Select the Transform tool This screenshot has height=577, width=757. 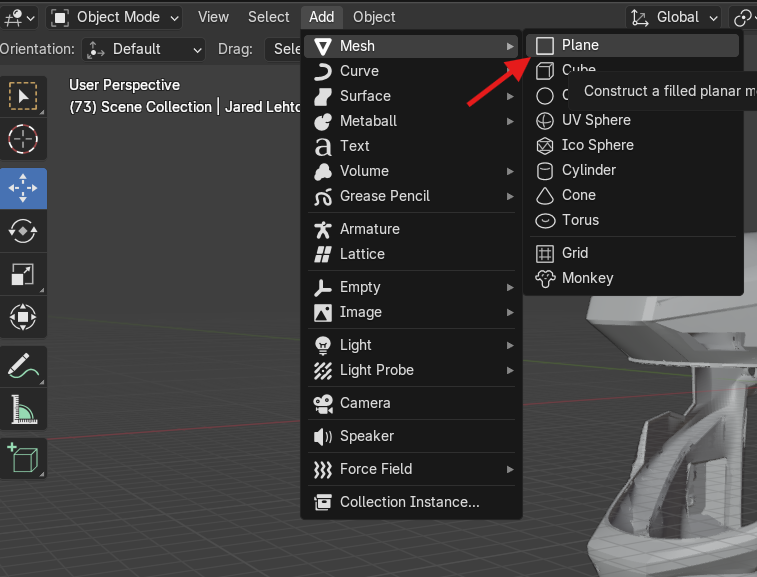[x=23, y=317]
